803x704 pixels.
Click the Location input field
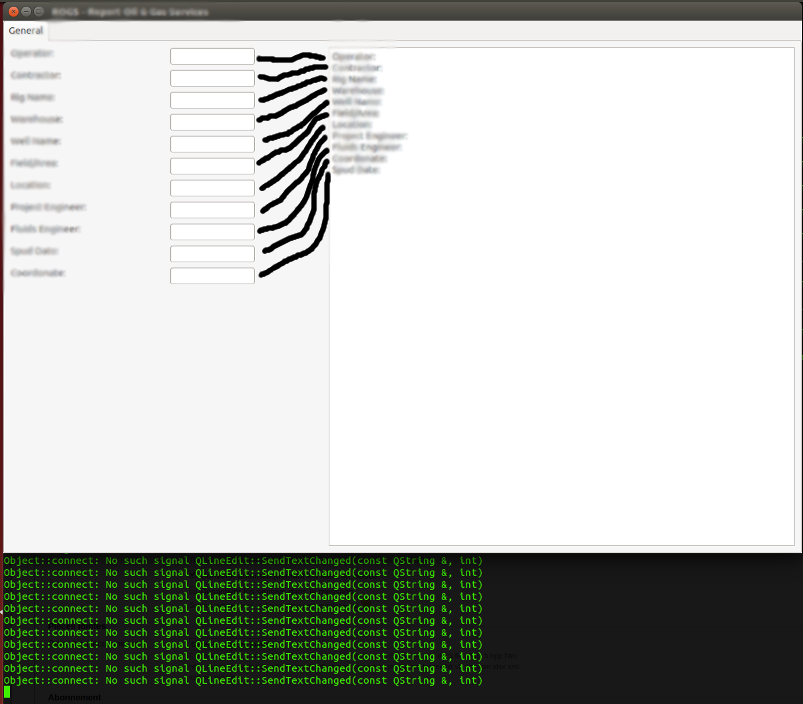[212, 188]
